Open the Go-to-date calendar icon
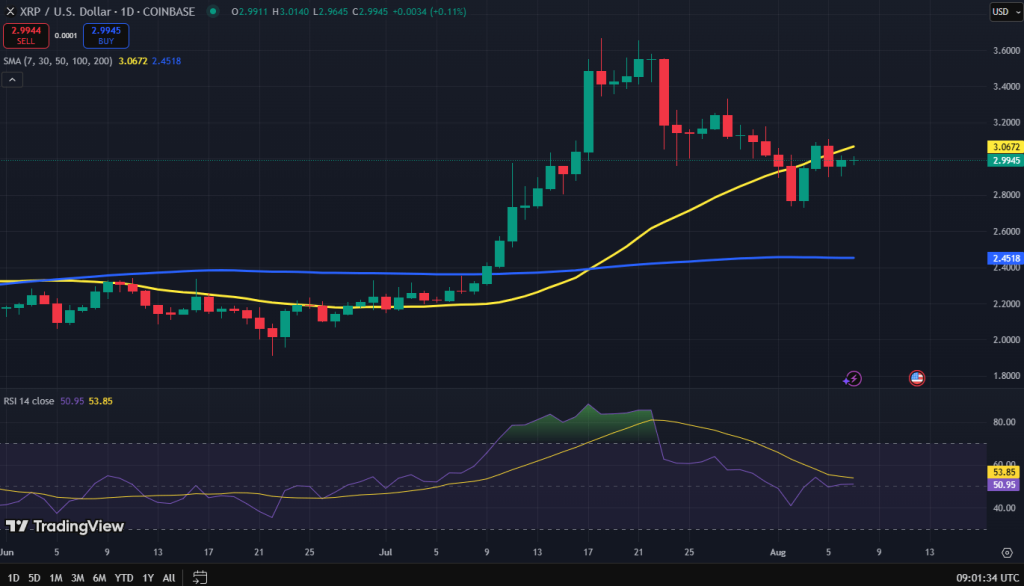 (200, 577)
